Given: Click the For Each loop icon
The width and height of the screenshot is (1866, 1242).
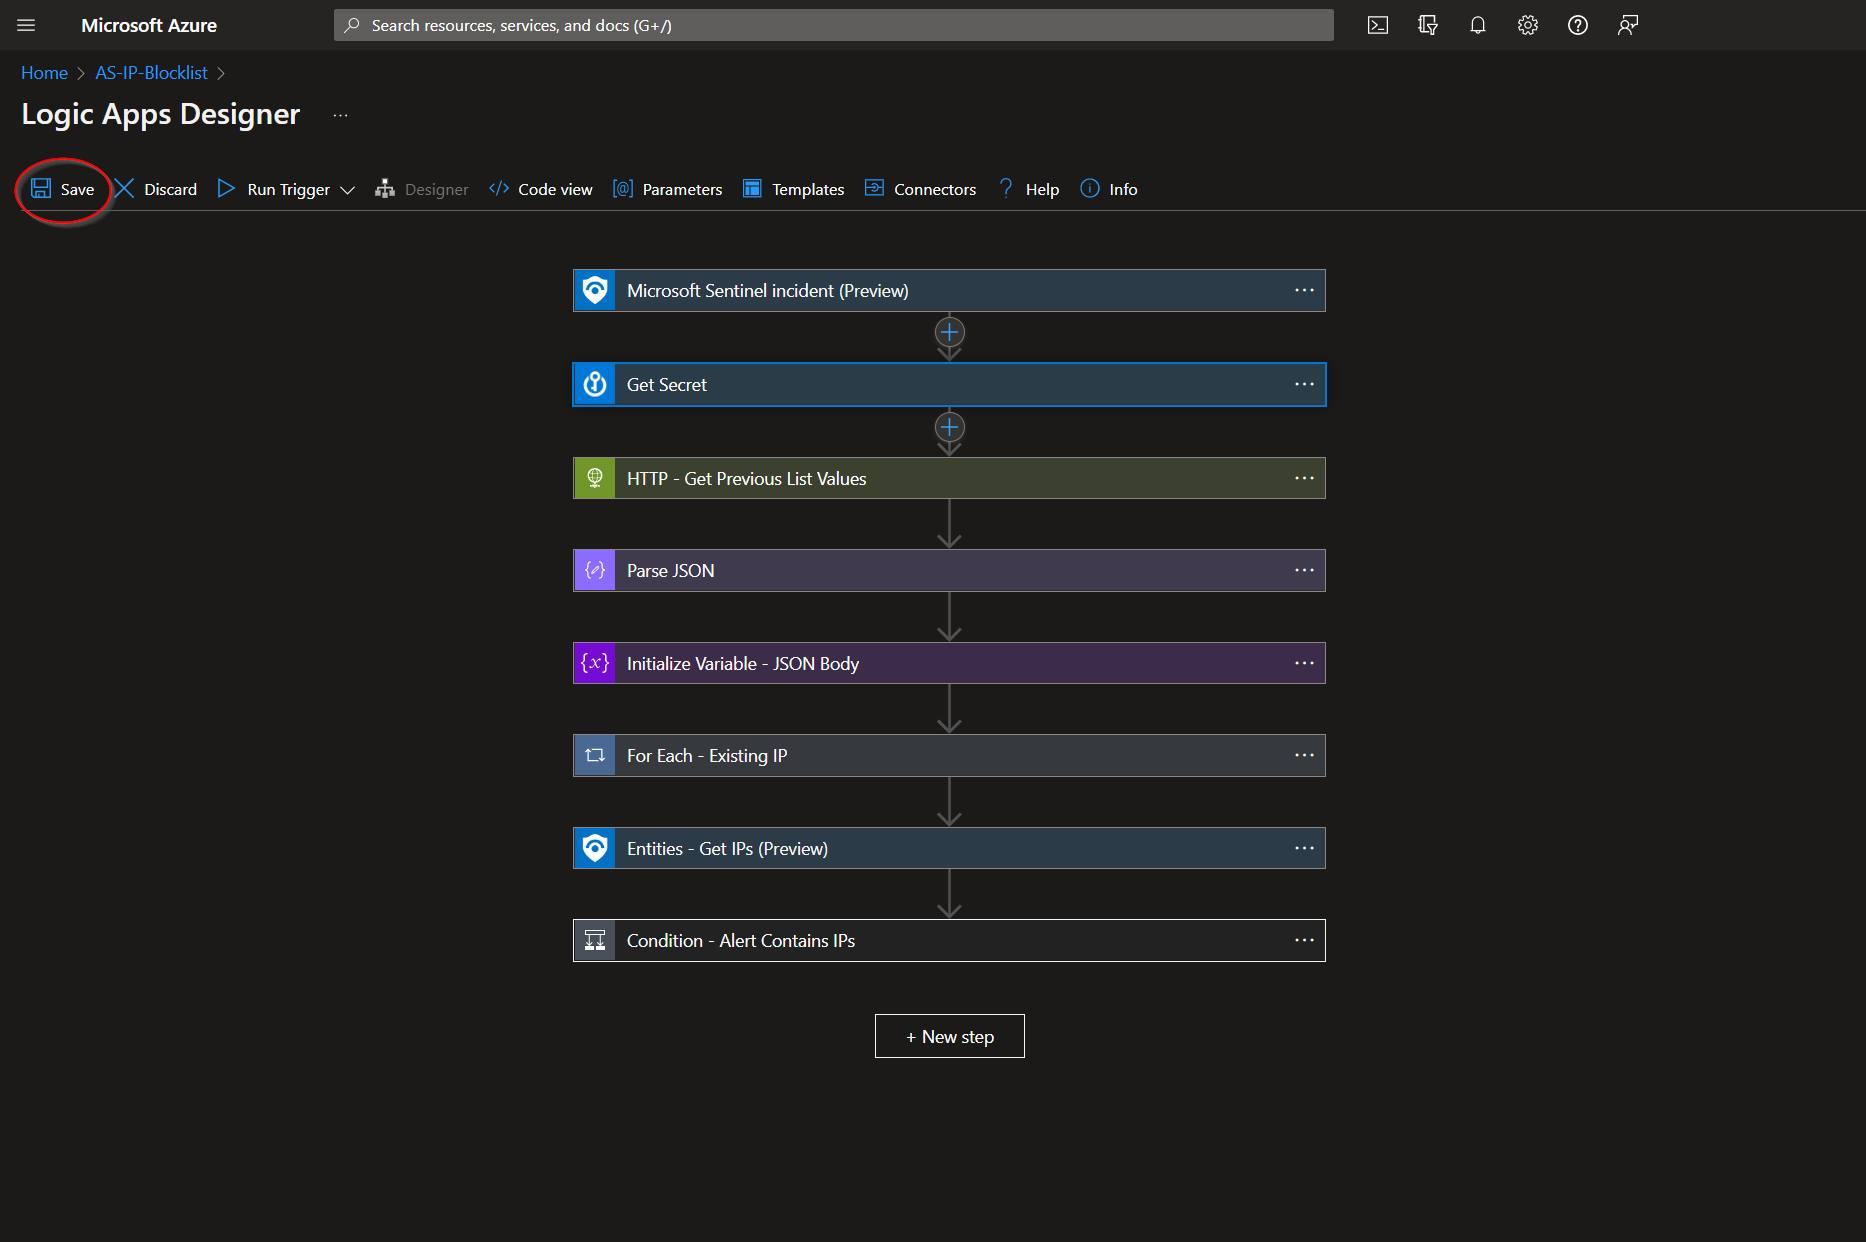Looking at the screenshot, I should [x=595, y=755].
